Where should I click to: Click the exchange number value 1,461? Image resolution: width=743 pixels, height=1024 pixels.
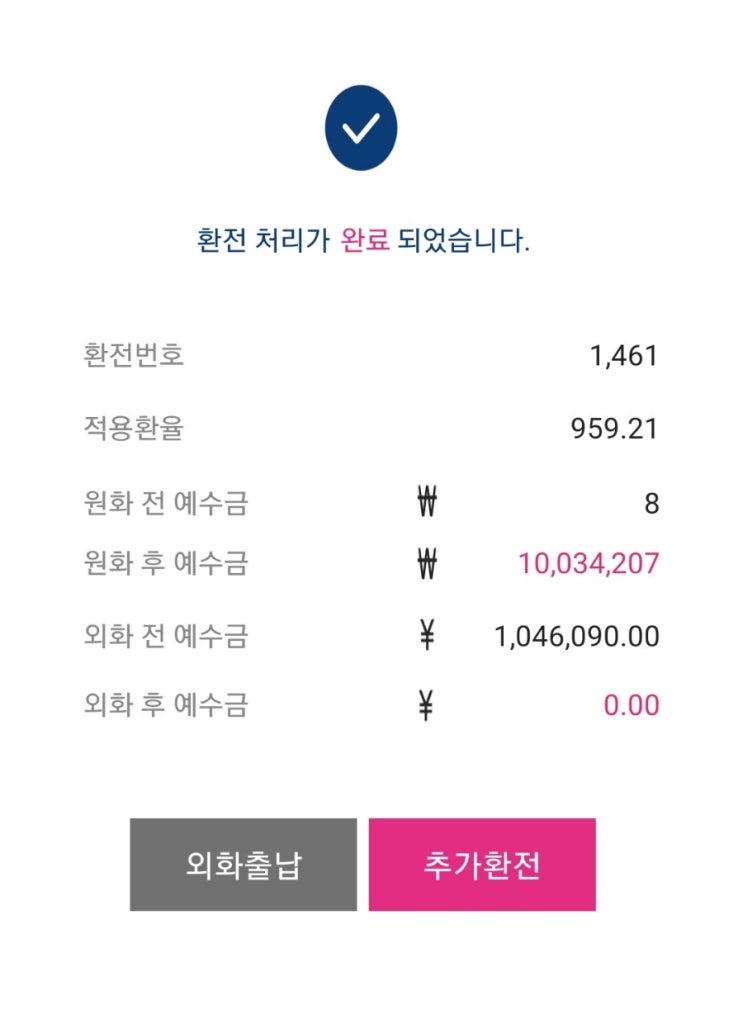click(x=624, y=356)
